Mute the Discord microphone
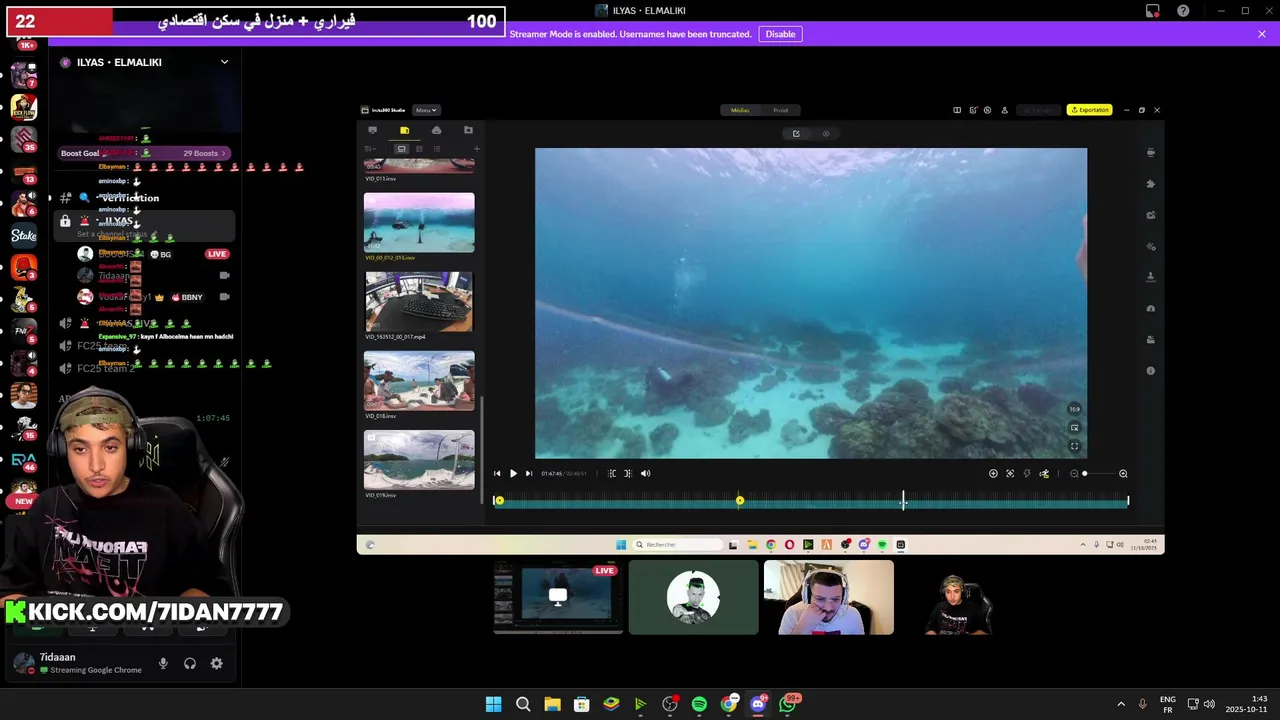Screen dimensions: 1280x720 coord(163,664)
